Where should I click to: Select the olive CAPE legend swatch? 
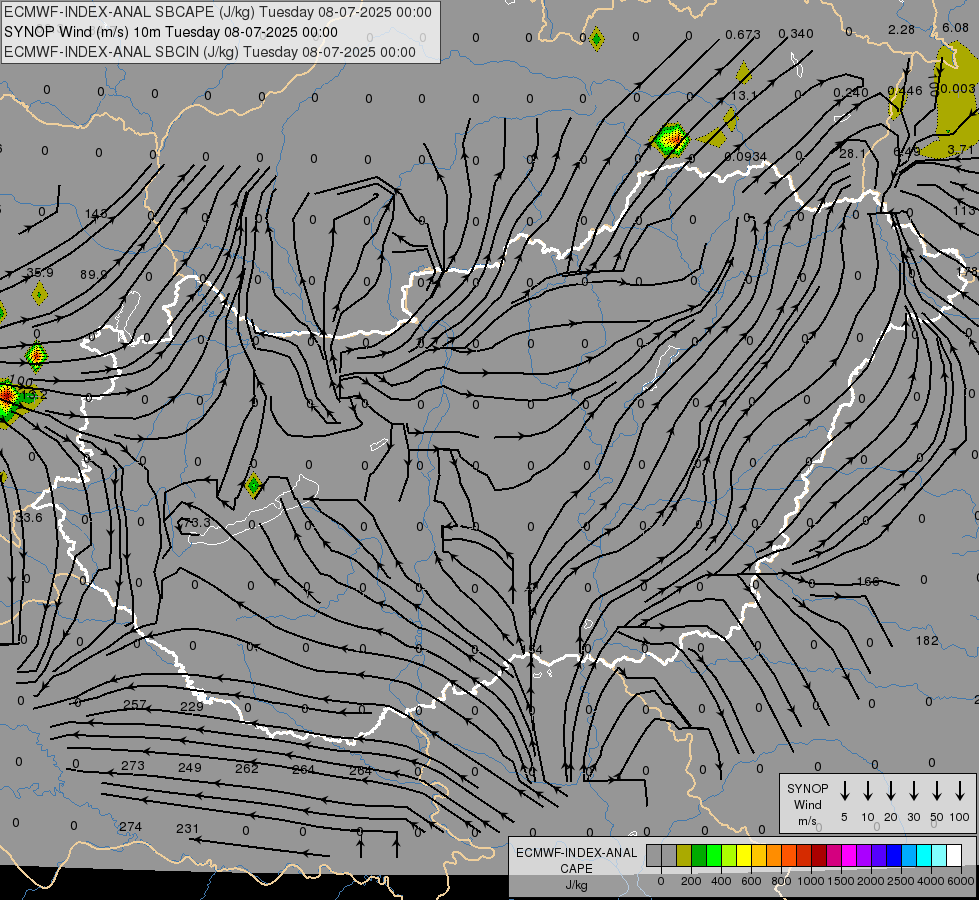point(684,855)
